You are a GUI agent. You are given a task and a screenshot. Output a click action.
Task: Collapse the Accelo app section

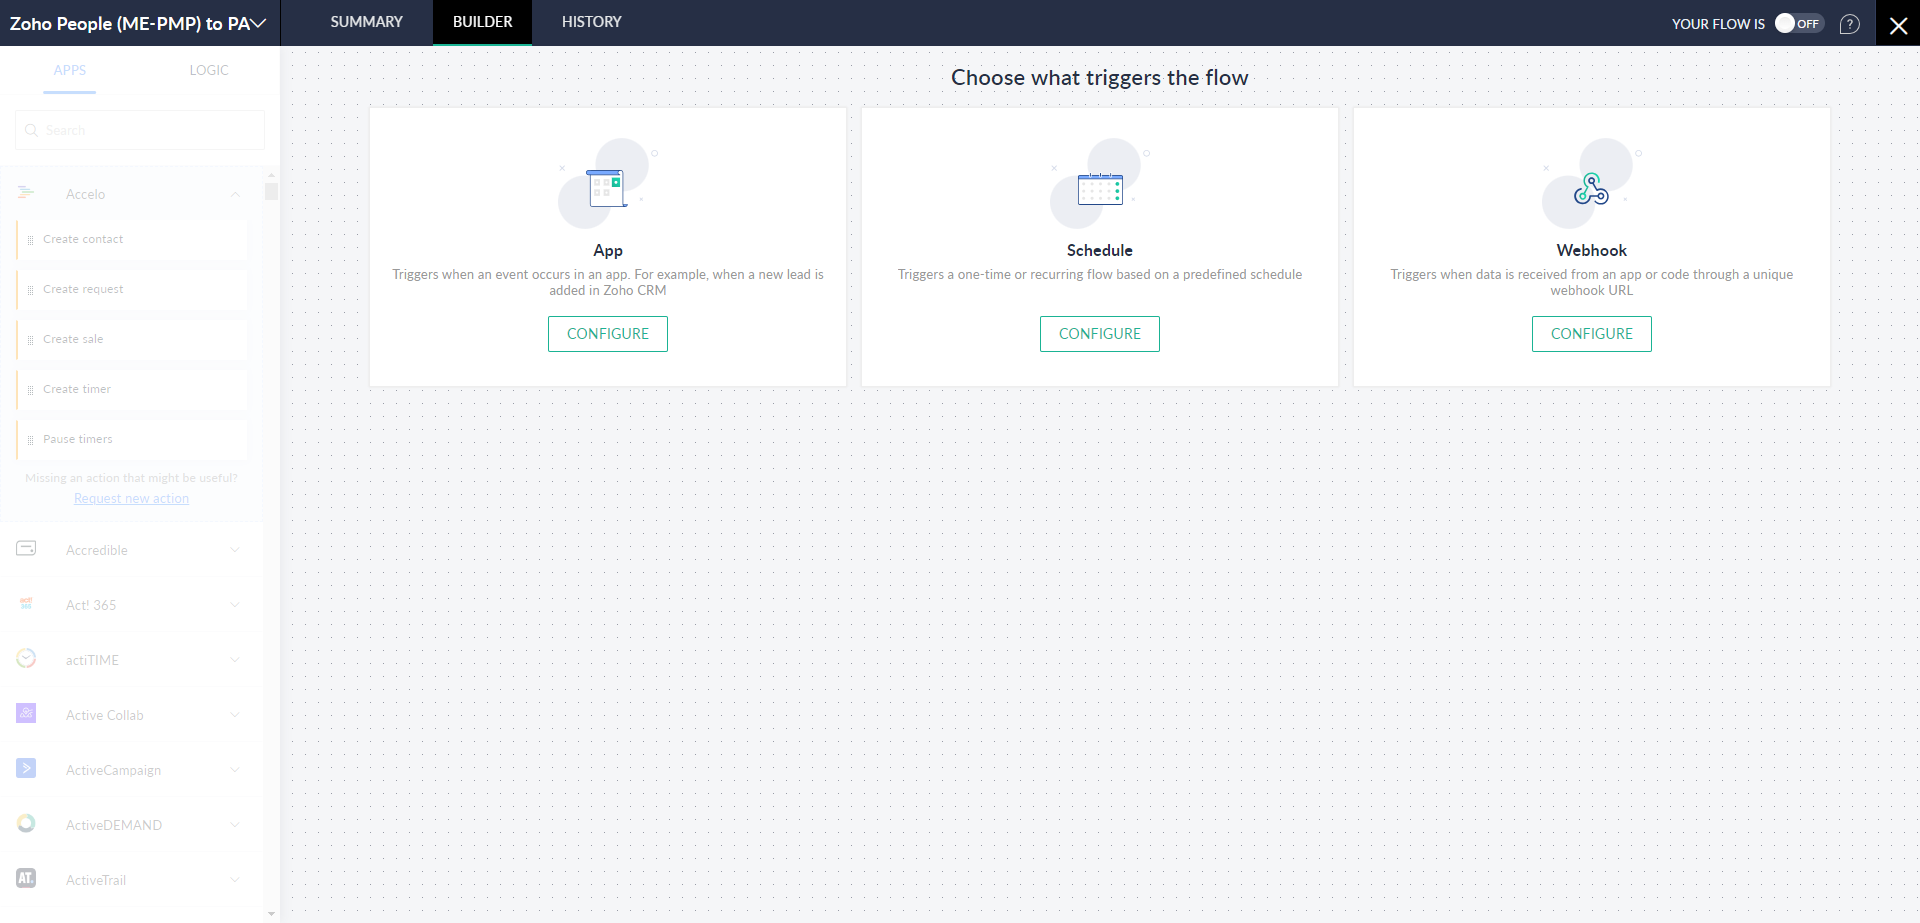(235, 194)
